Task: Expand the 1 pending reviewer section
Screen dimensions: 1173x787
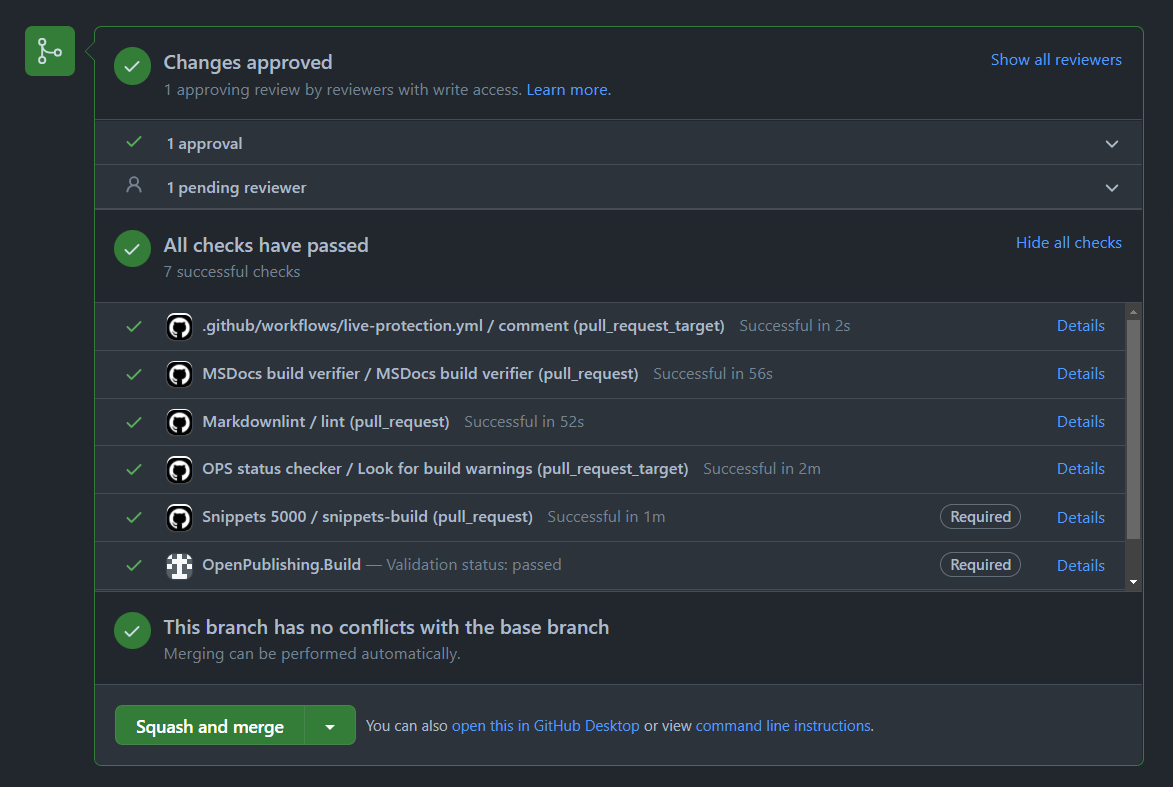Action: [x=1111, y=187]
